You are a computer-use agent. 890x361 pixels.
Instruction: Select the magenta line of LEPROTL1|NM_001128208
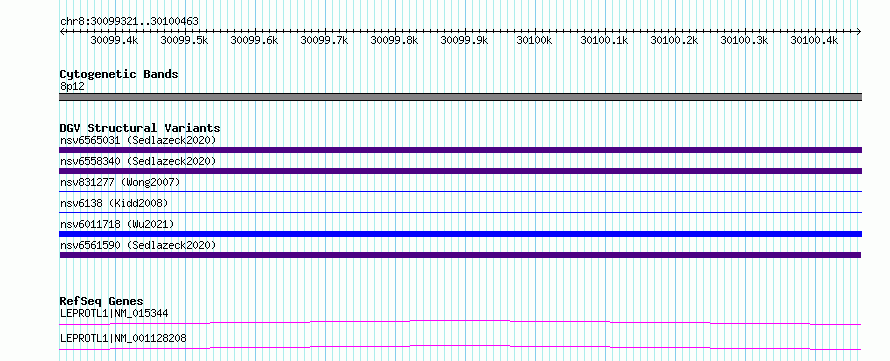point(460,347)
